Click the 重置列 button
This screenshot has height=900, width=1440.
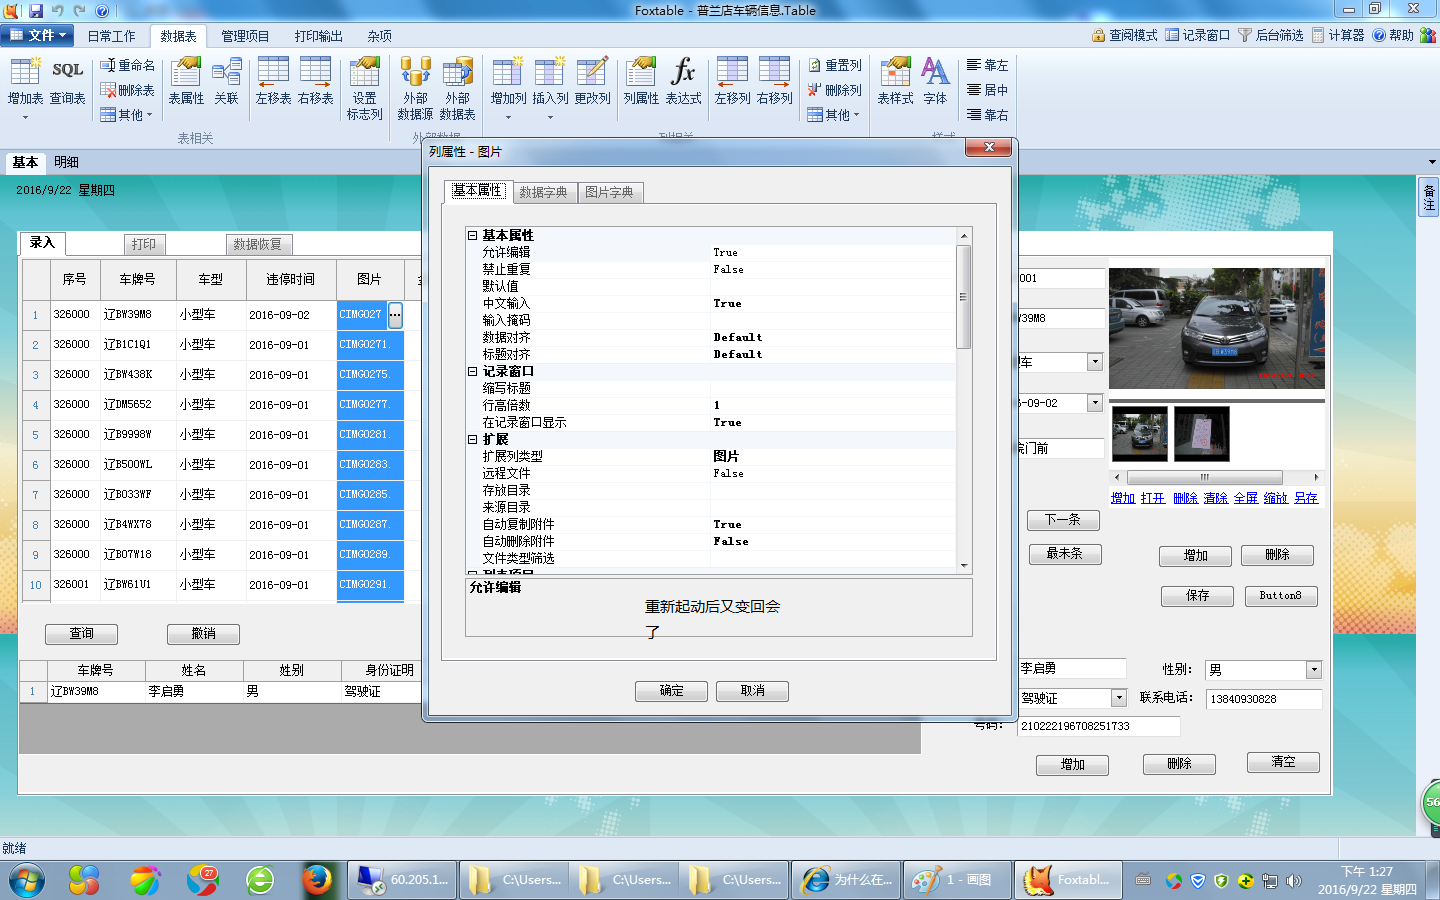point(835,65)
